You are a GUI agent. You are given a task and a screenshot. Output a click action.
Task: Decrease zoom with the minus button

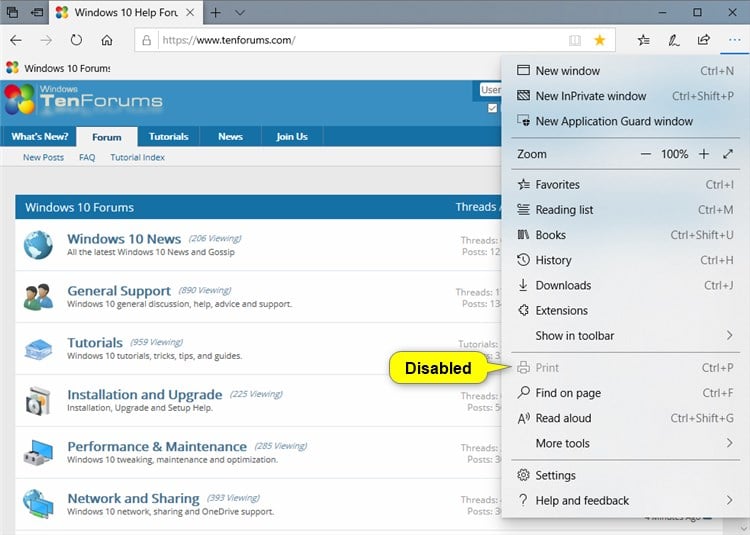[x=646, y=154]
